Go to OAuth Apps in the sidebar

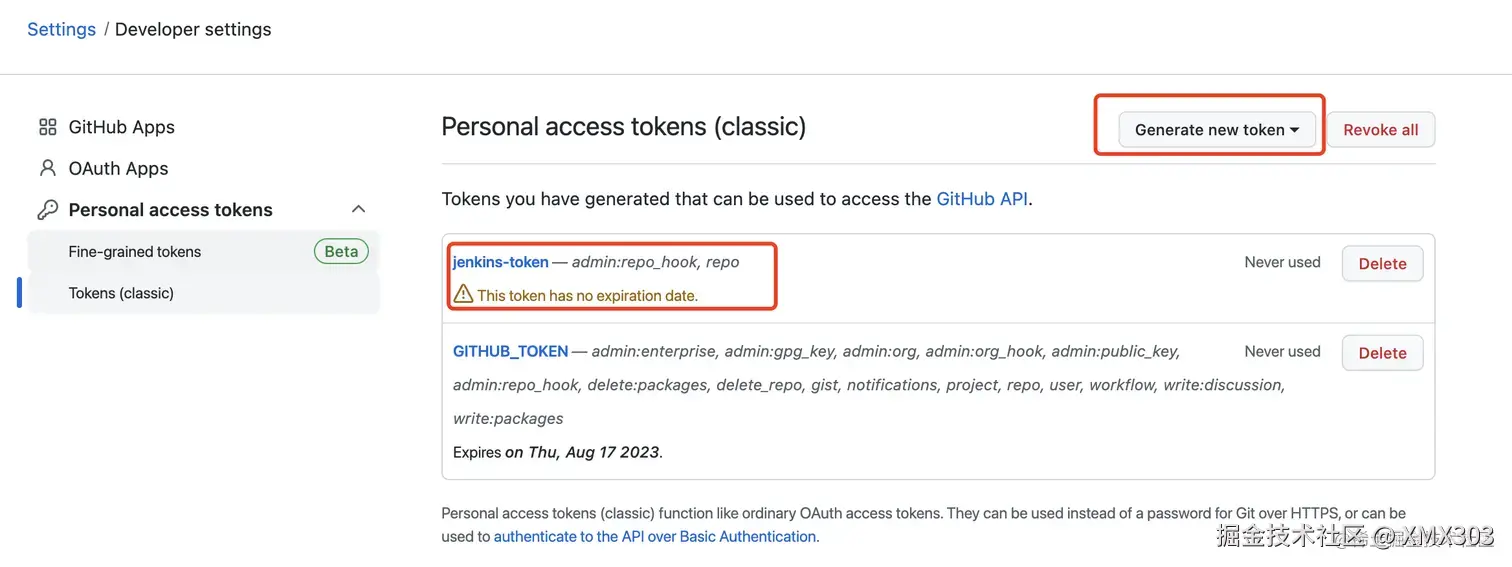click(x=118, y=168)
